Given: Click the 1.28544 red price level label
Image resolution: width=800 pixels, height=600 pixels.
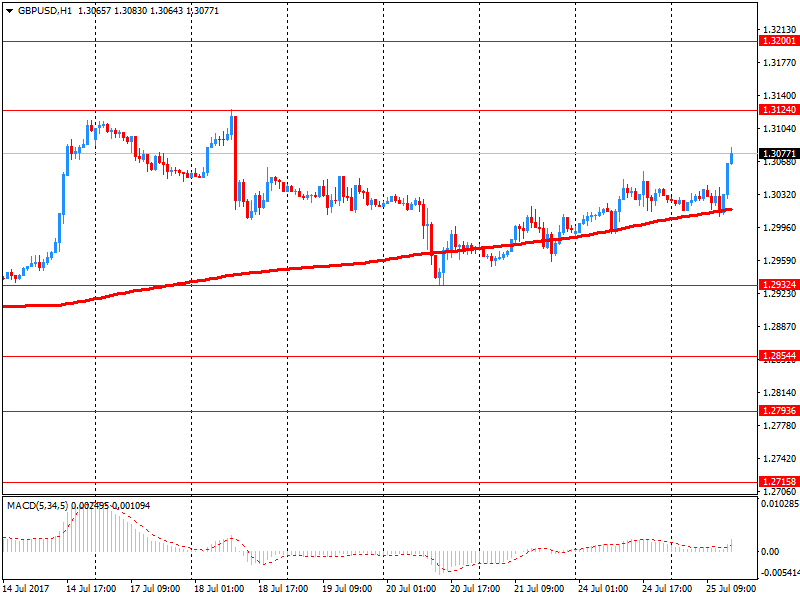Looking at the screenshot, I should 779,356.
